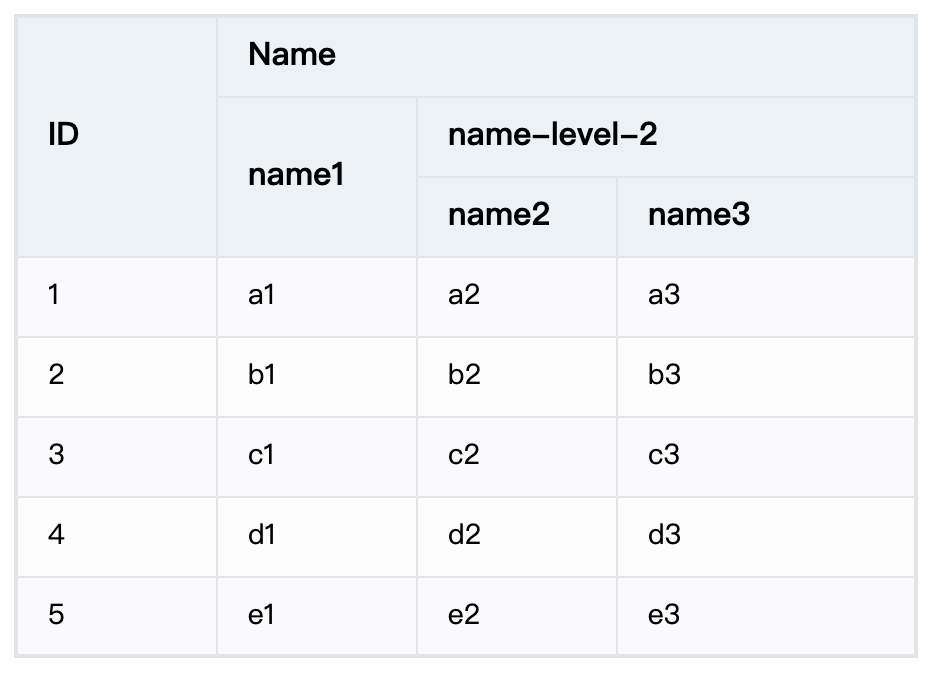Select the a3 table cell
936x680 pixels.
pos(664,295)
